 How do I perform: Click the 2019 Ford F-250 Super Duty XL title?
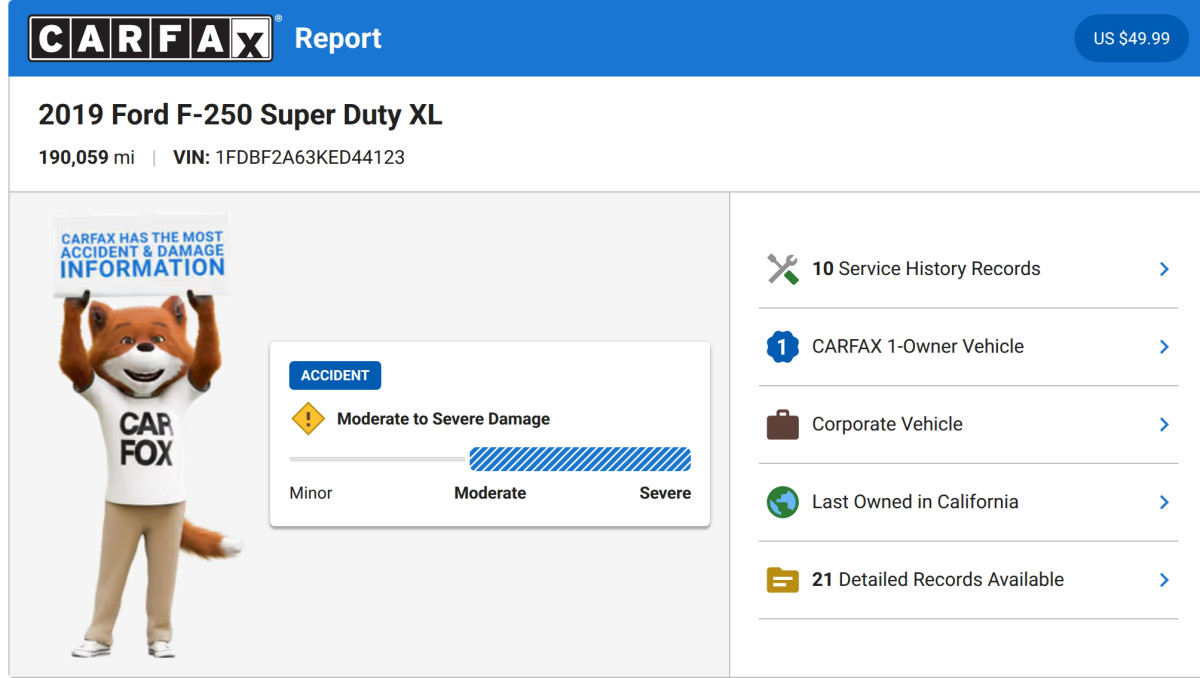pos(240,115)
